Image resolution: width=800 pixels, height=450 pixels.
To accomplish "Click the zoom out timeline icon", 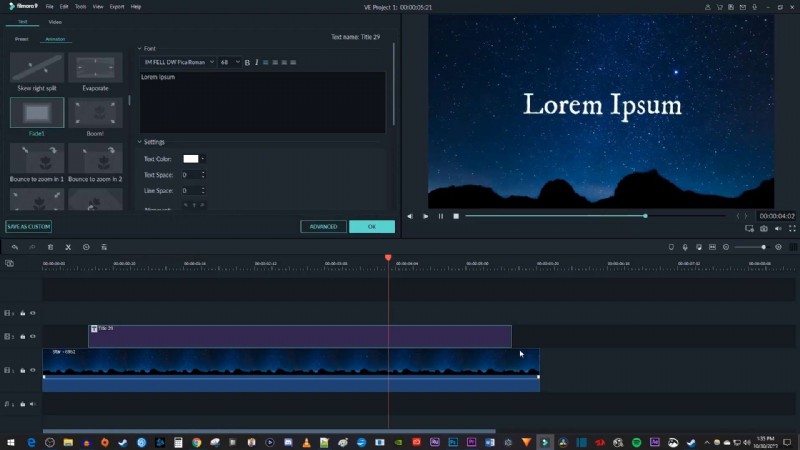I will (x=726, y=247).
